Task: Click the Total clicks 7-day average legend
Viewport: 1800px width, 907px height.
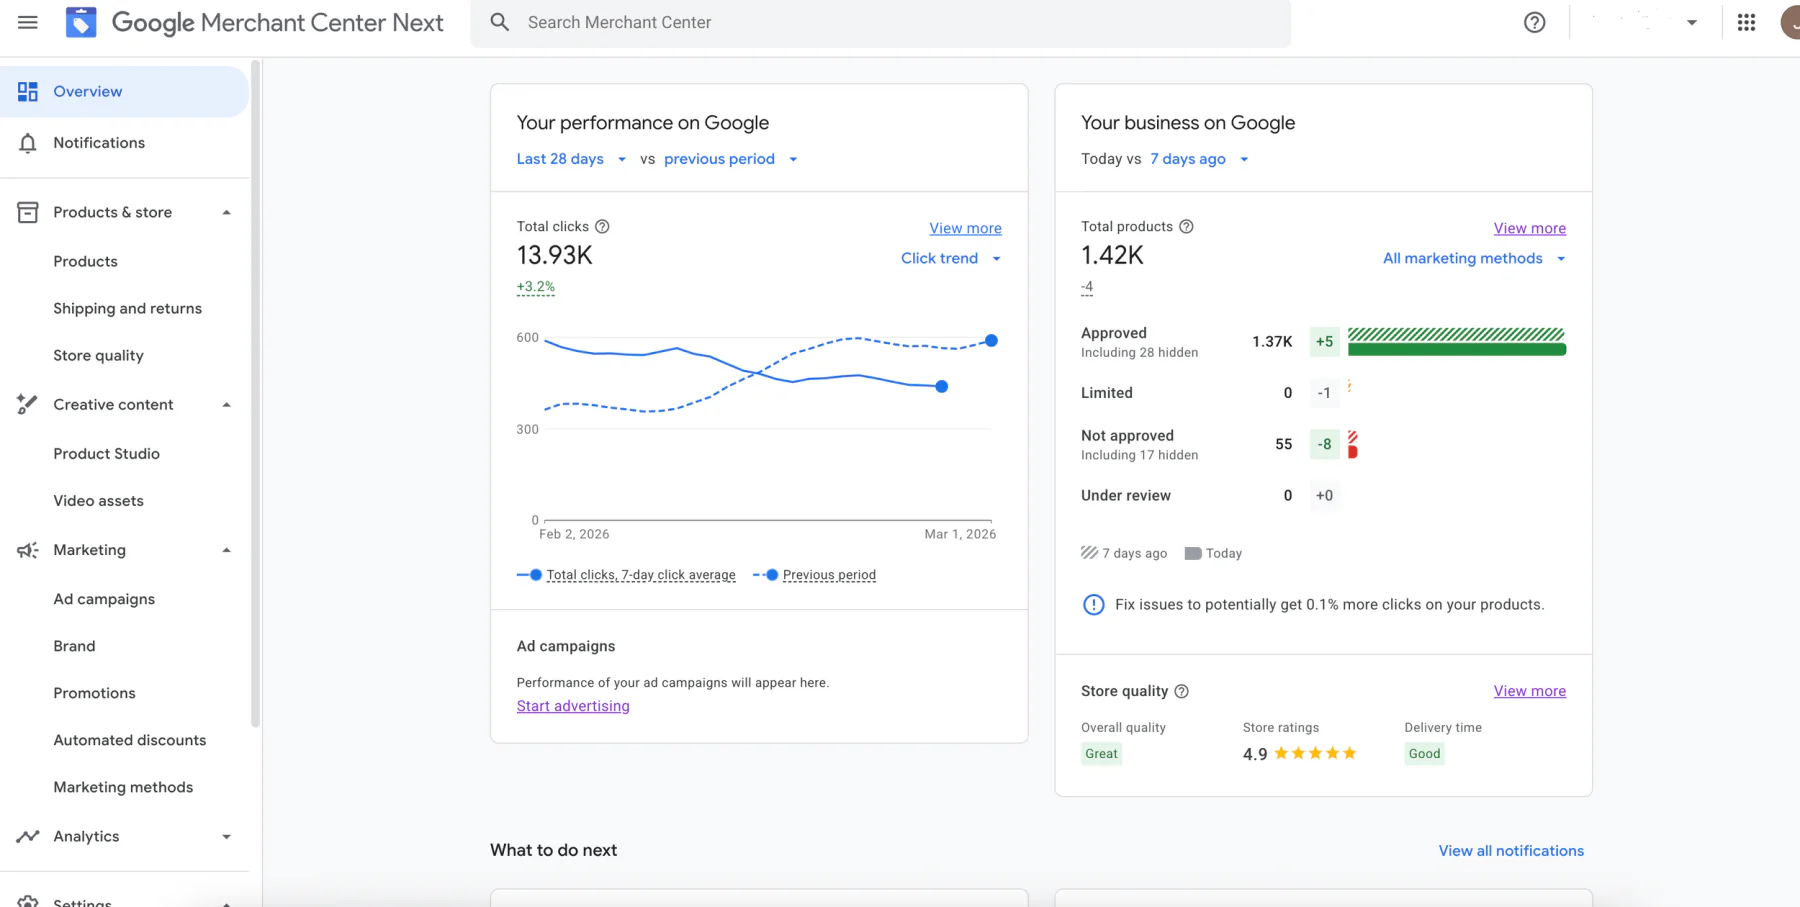Action: click(626, 575)
